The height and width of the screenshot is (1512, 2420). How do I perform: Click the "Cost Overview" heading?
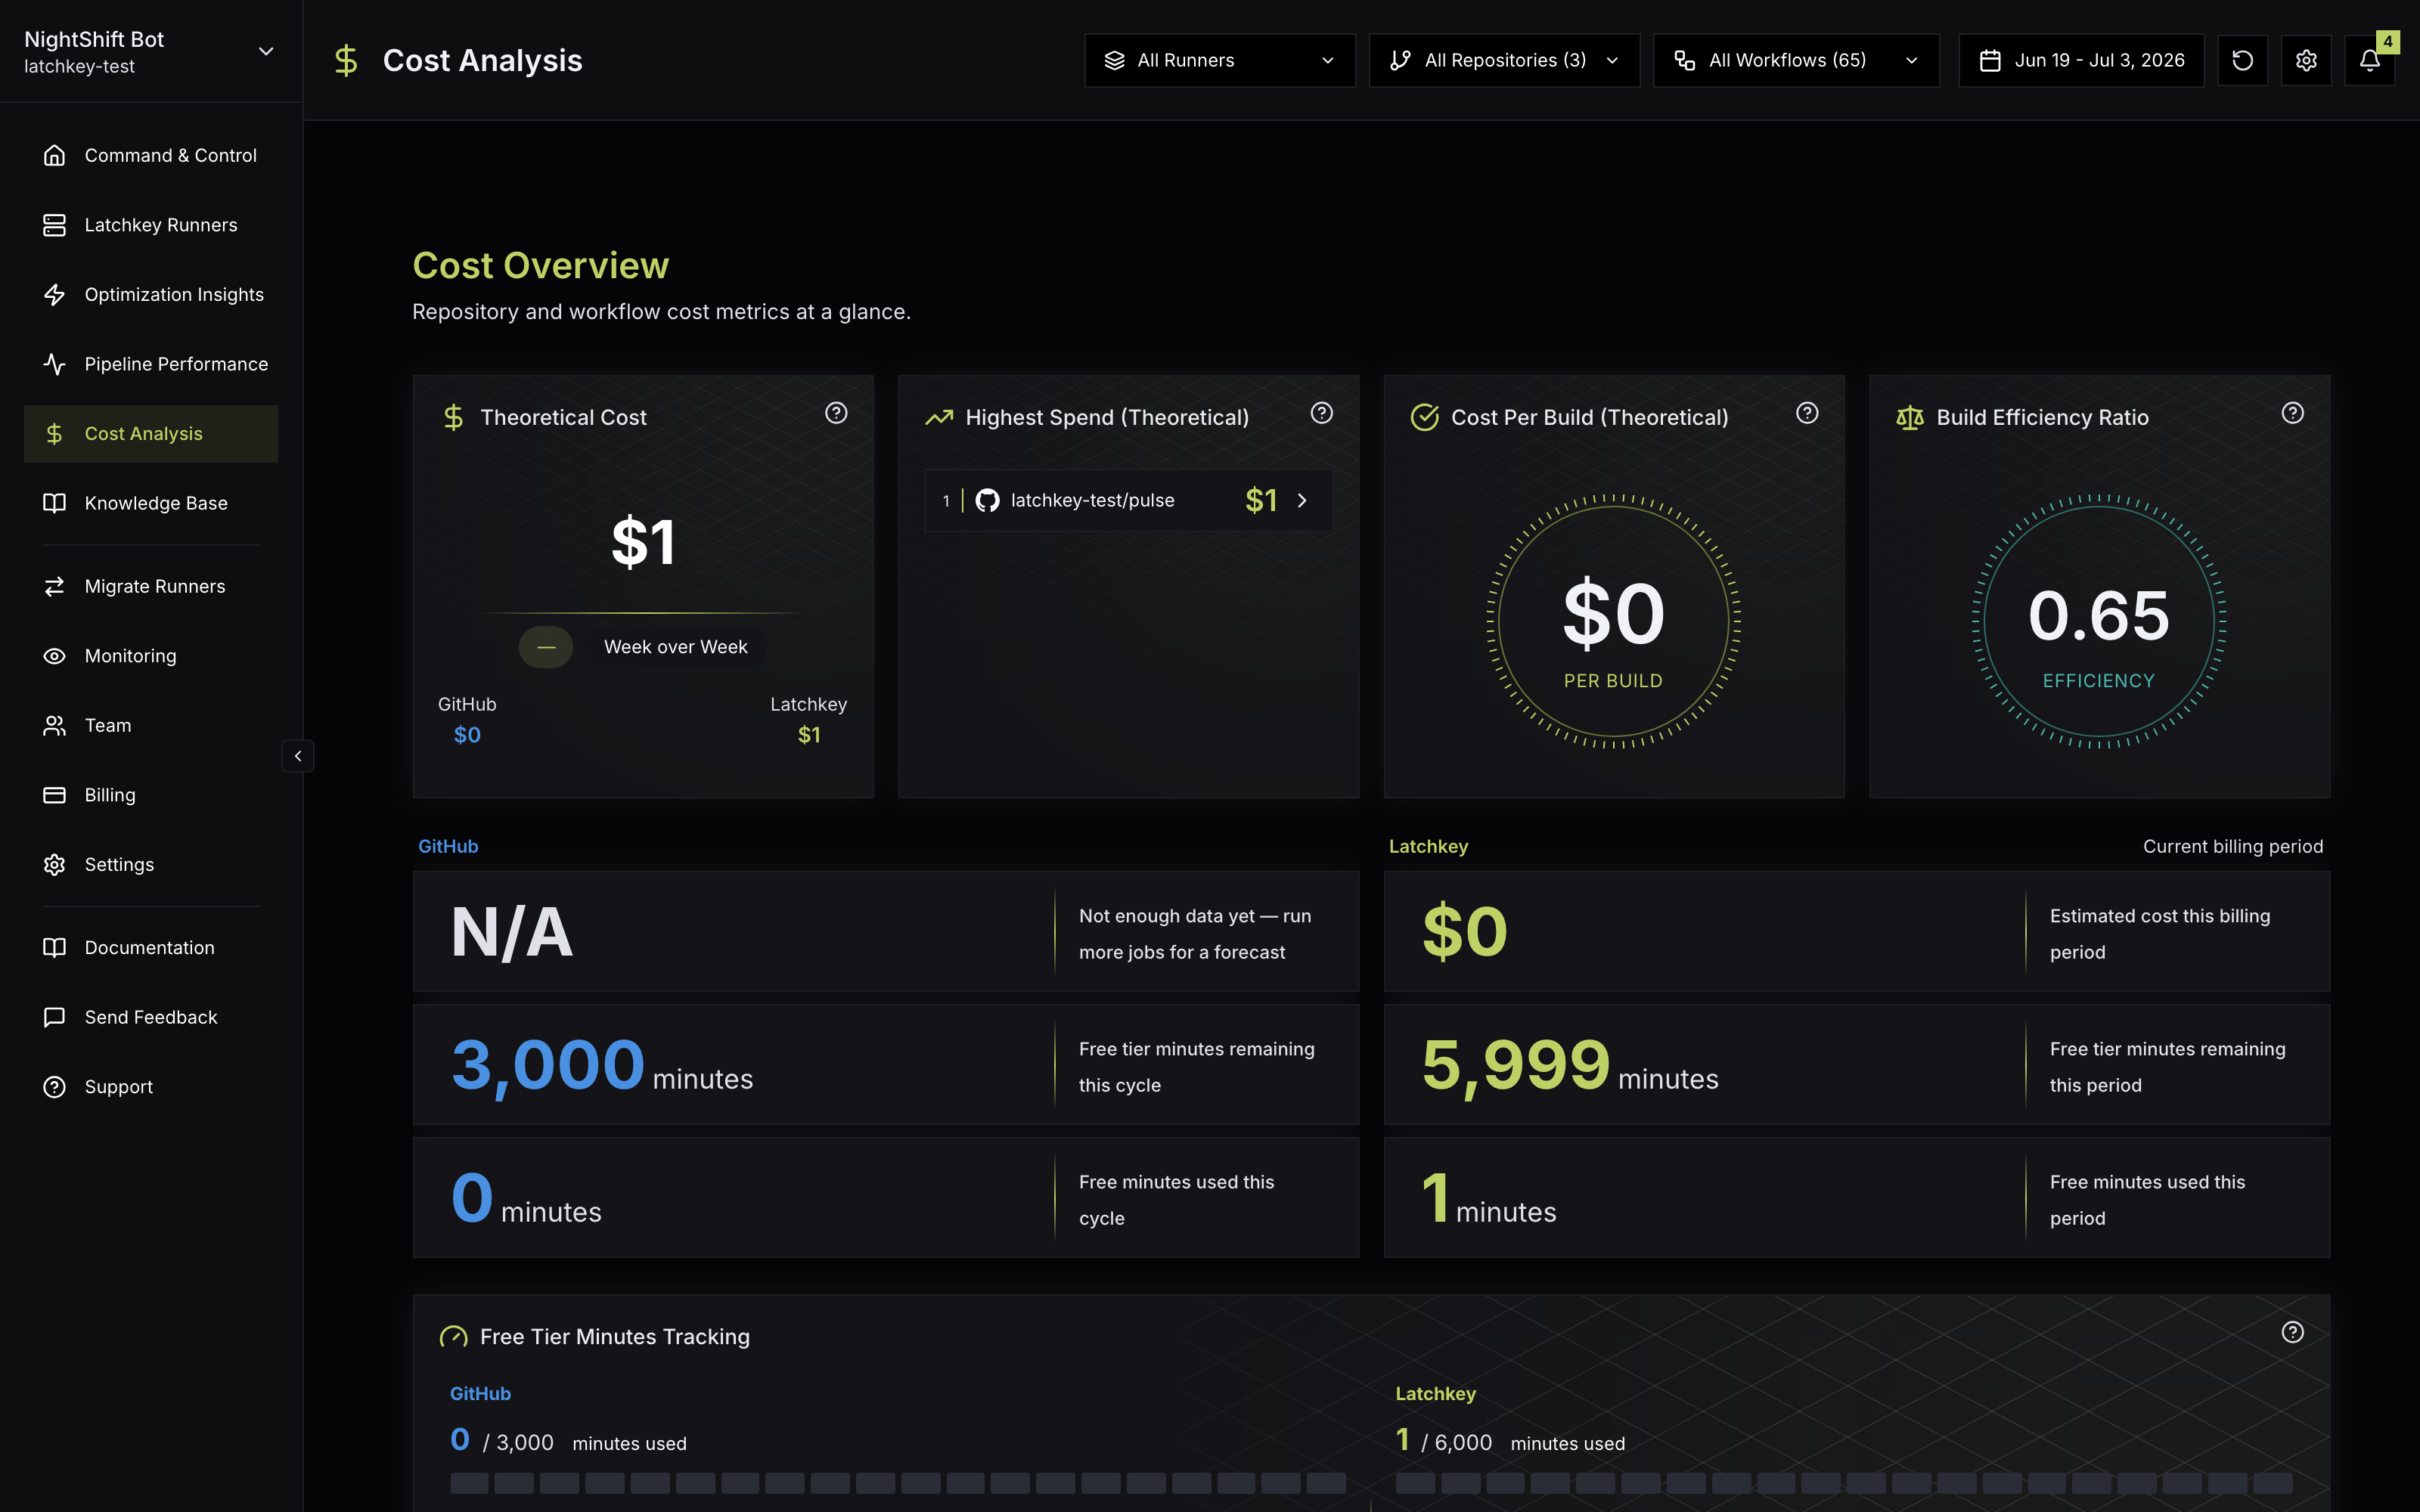[541, 265]
